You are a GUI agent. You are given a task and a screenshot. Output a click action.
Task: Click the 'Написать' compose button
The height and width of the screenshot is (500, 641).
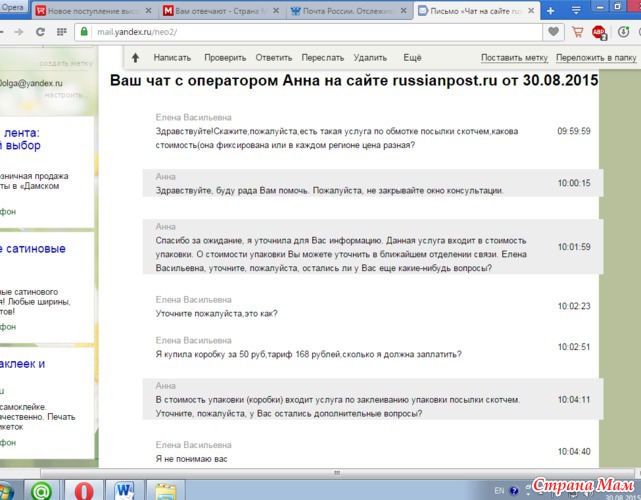172,58
